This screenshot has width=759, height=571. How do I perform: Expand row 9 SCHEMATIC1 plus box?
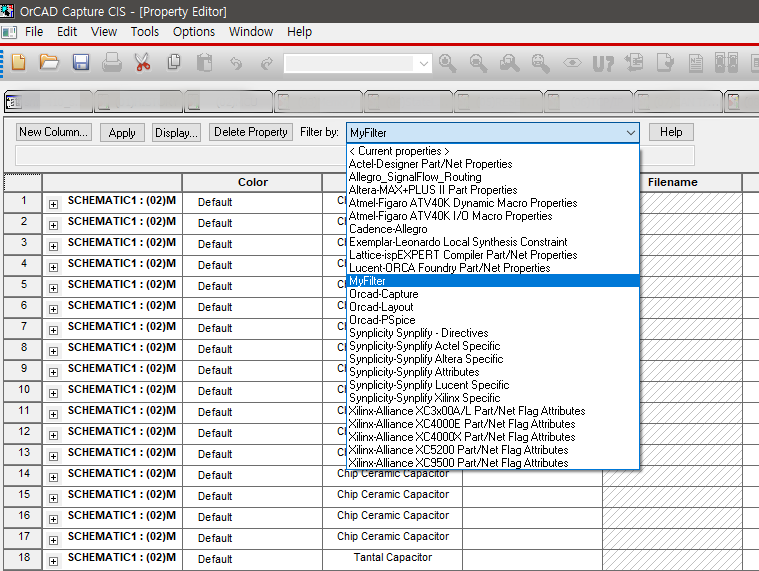[53, 373]
